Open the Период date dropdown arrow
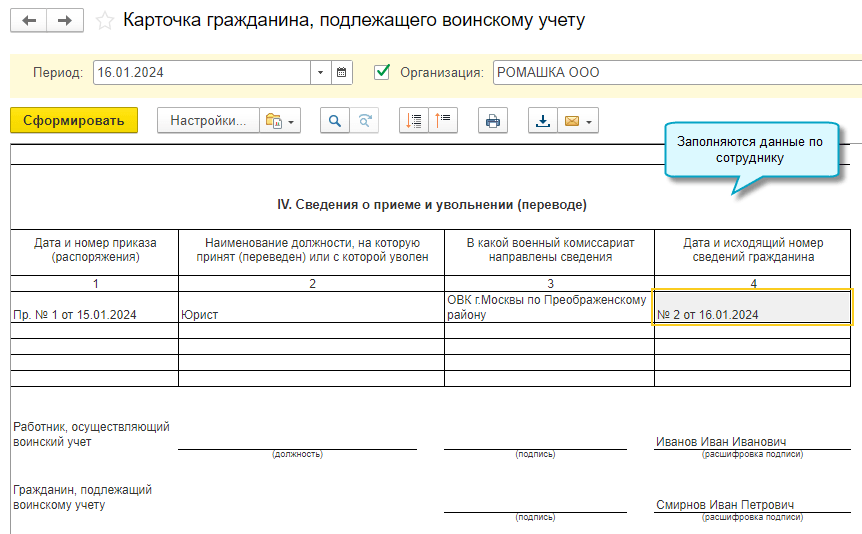 pos(320,72)
